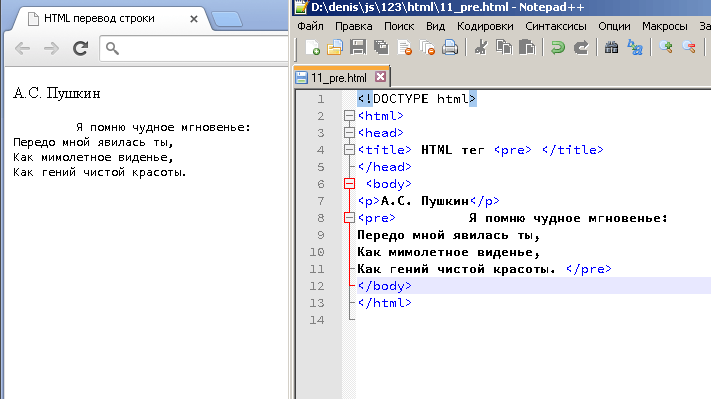Click 'Передо мной явилась ты,' in editor
Image resolution: width=711 pixels, height=399 pixels.
point(448,235)
